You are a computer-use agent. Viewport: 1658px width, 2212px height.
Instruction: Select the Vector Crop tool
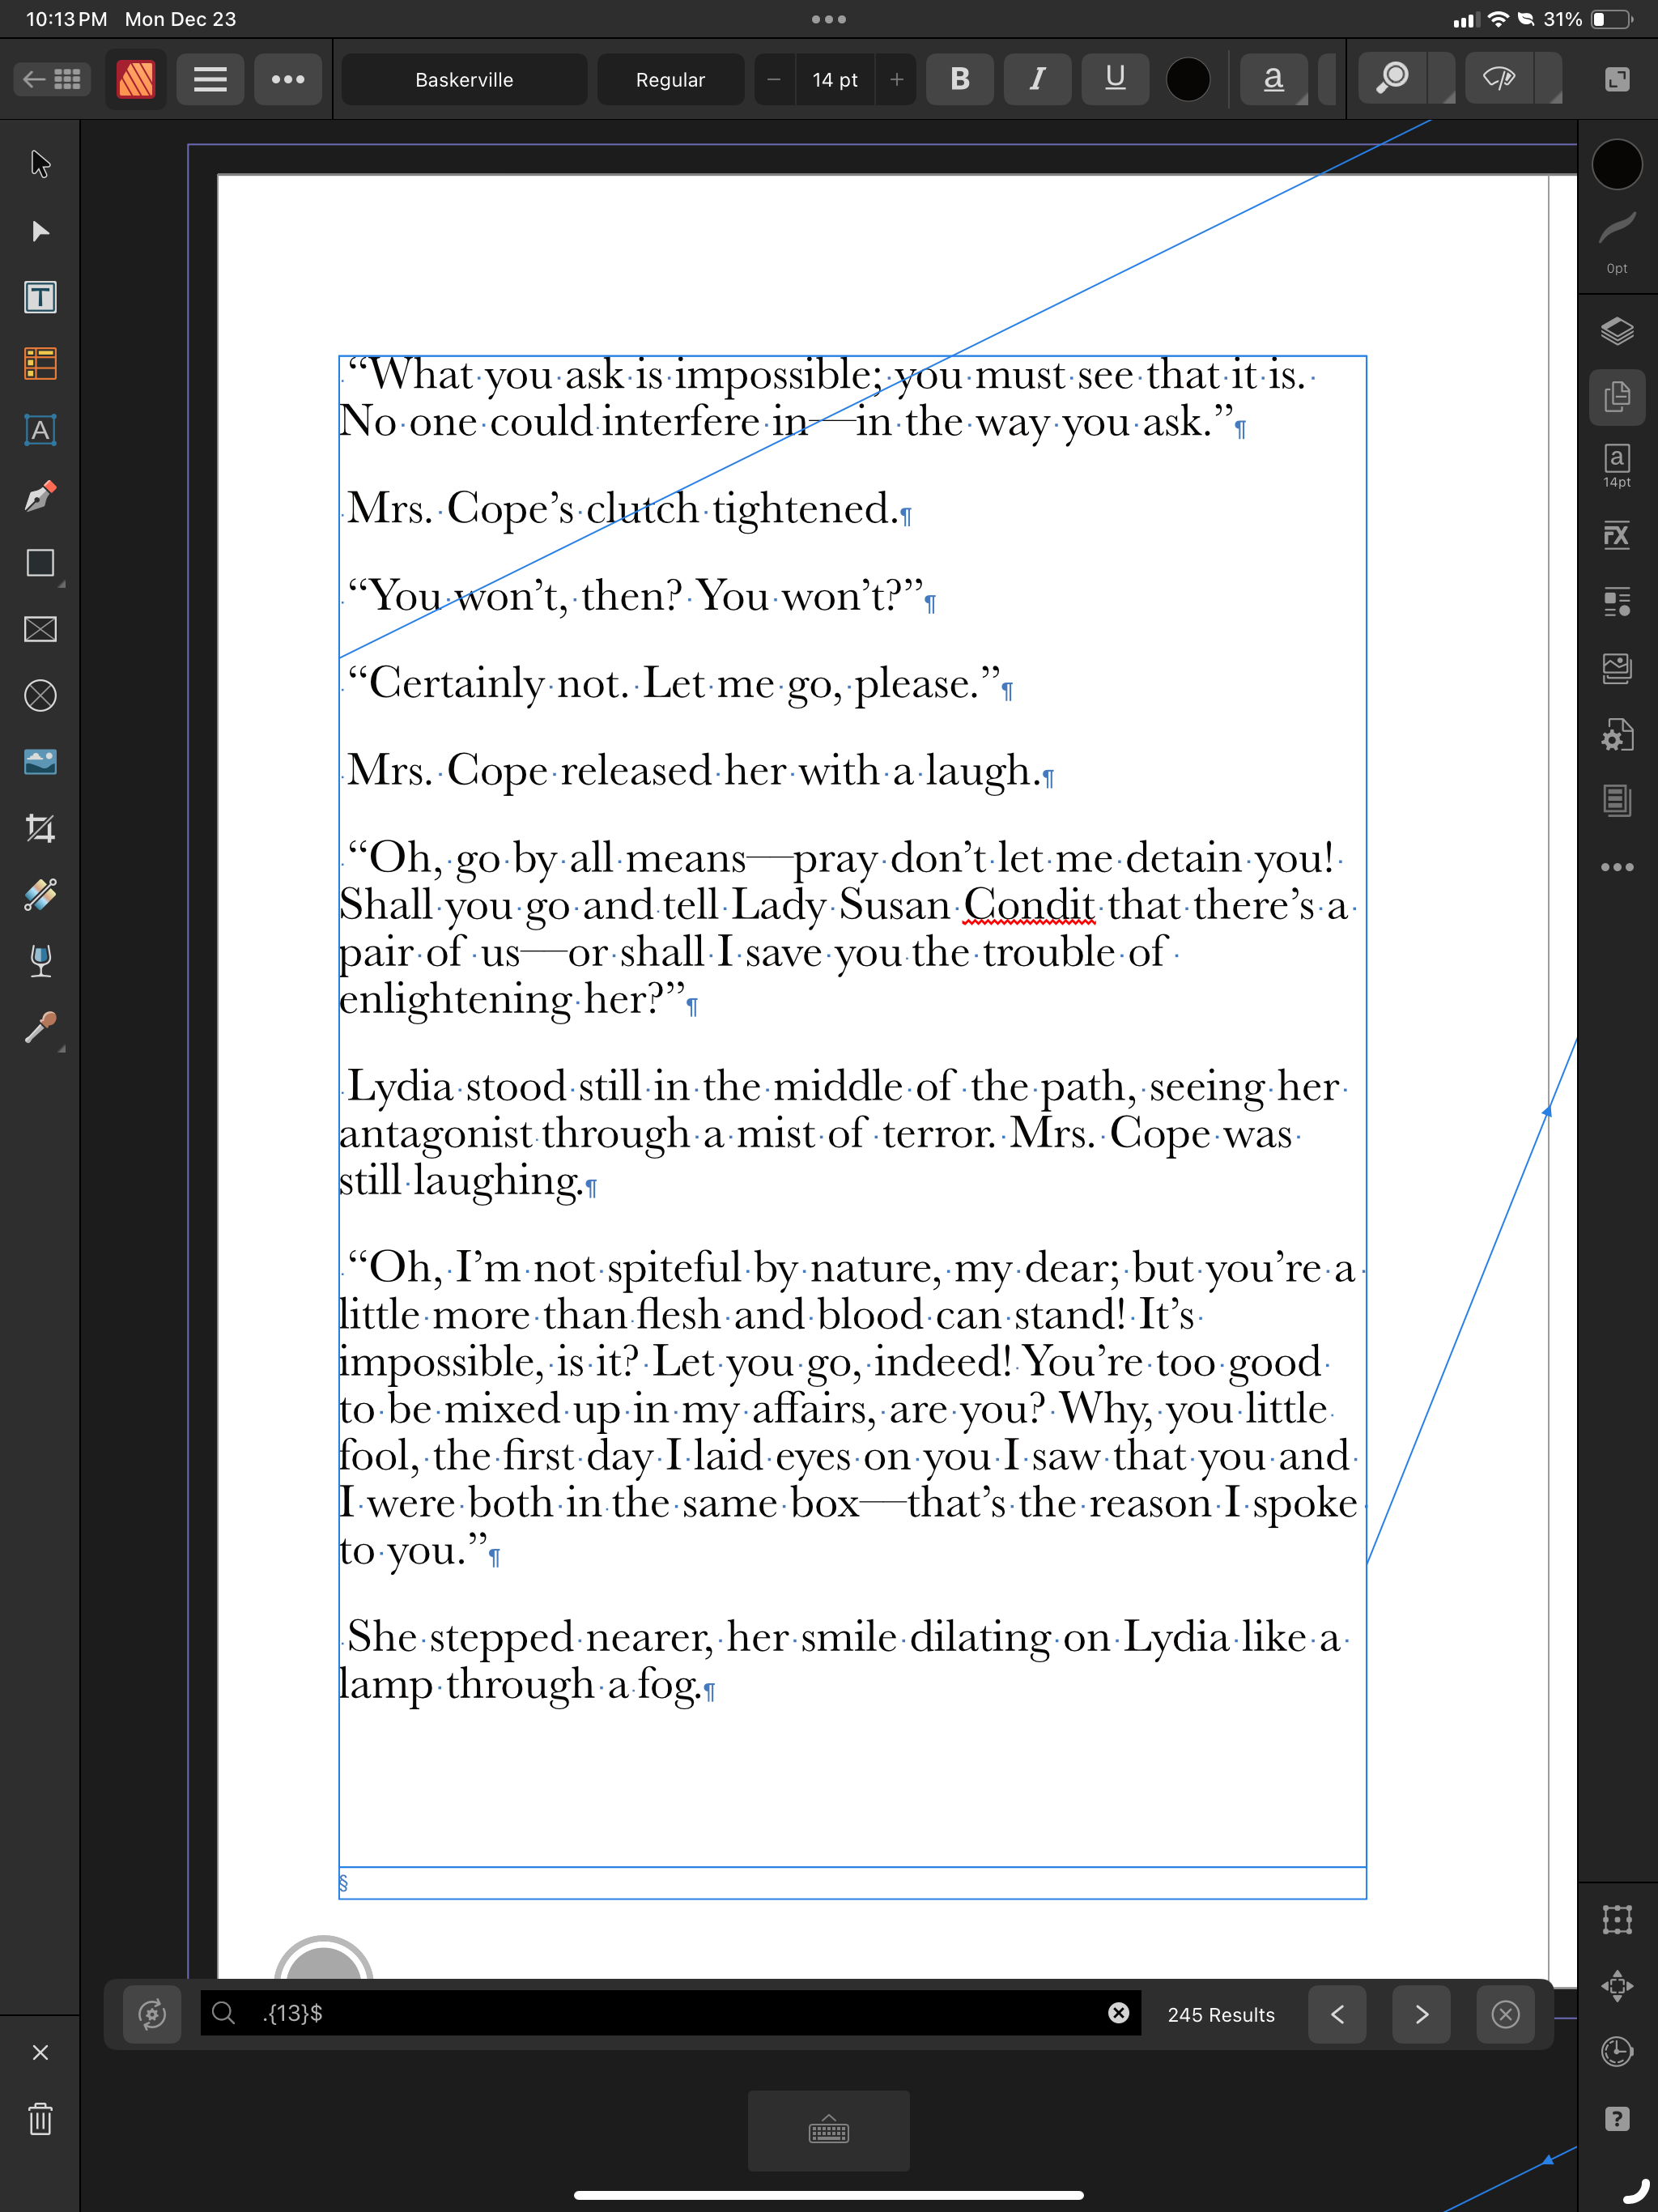pos(40,828)
